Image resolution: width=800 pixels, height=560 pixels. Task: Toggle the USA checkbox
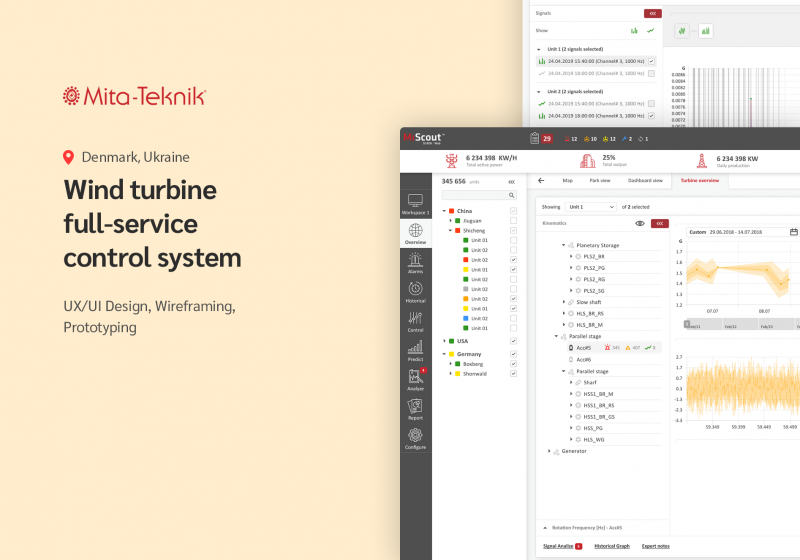(513, 341)
